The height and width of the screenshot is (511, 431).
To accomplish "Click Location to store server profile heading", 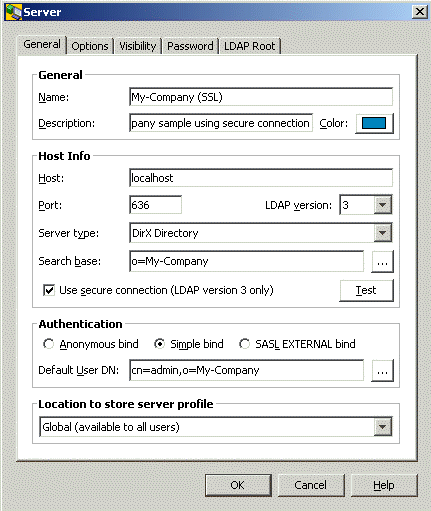I will (x=126, y=404).
